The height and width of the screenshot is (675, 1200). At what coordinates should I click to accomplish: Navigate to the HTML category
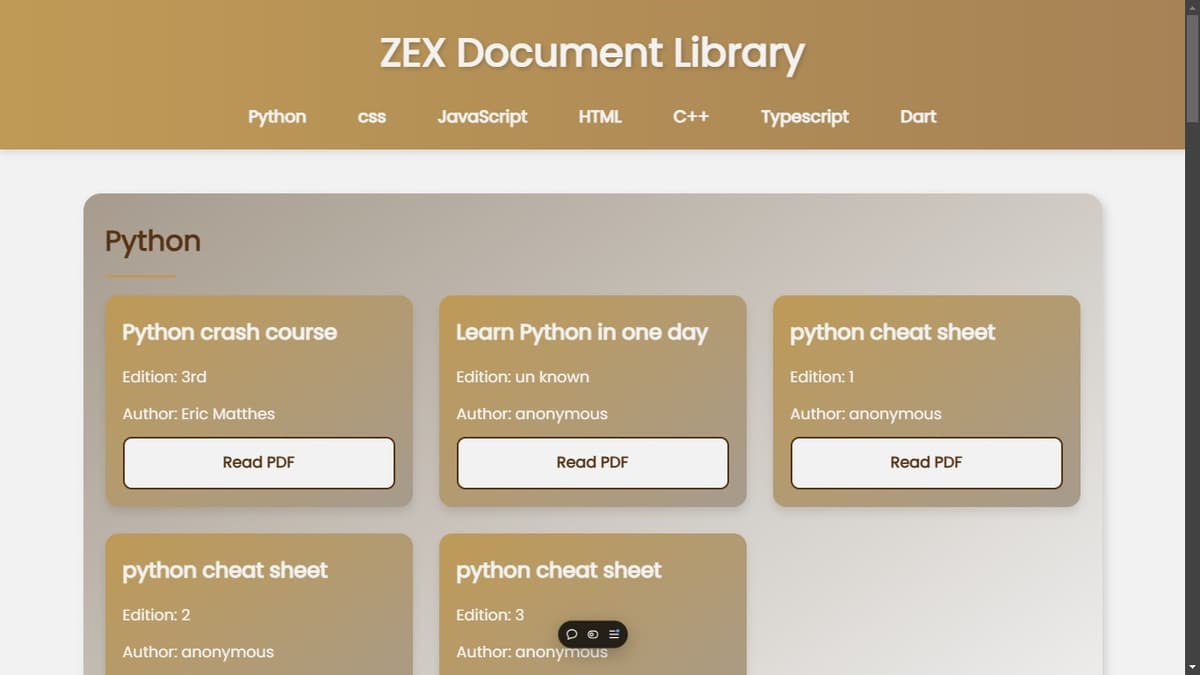600,117
